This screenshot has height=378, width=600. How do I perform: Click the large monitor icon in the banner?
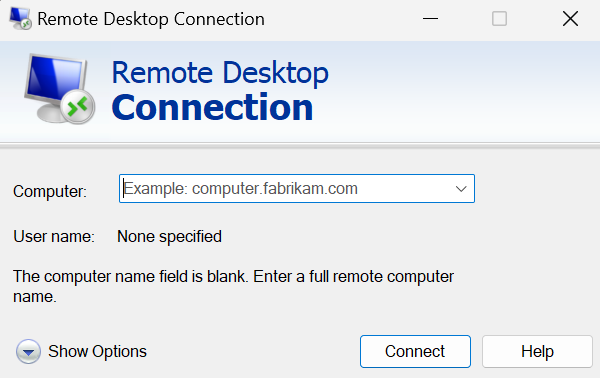point(60,89)
